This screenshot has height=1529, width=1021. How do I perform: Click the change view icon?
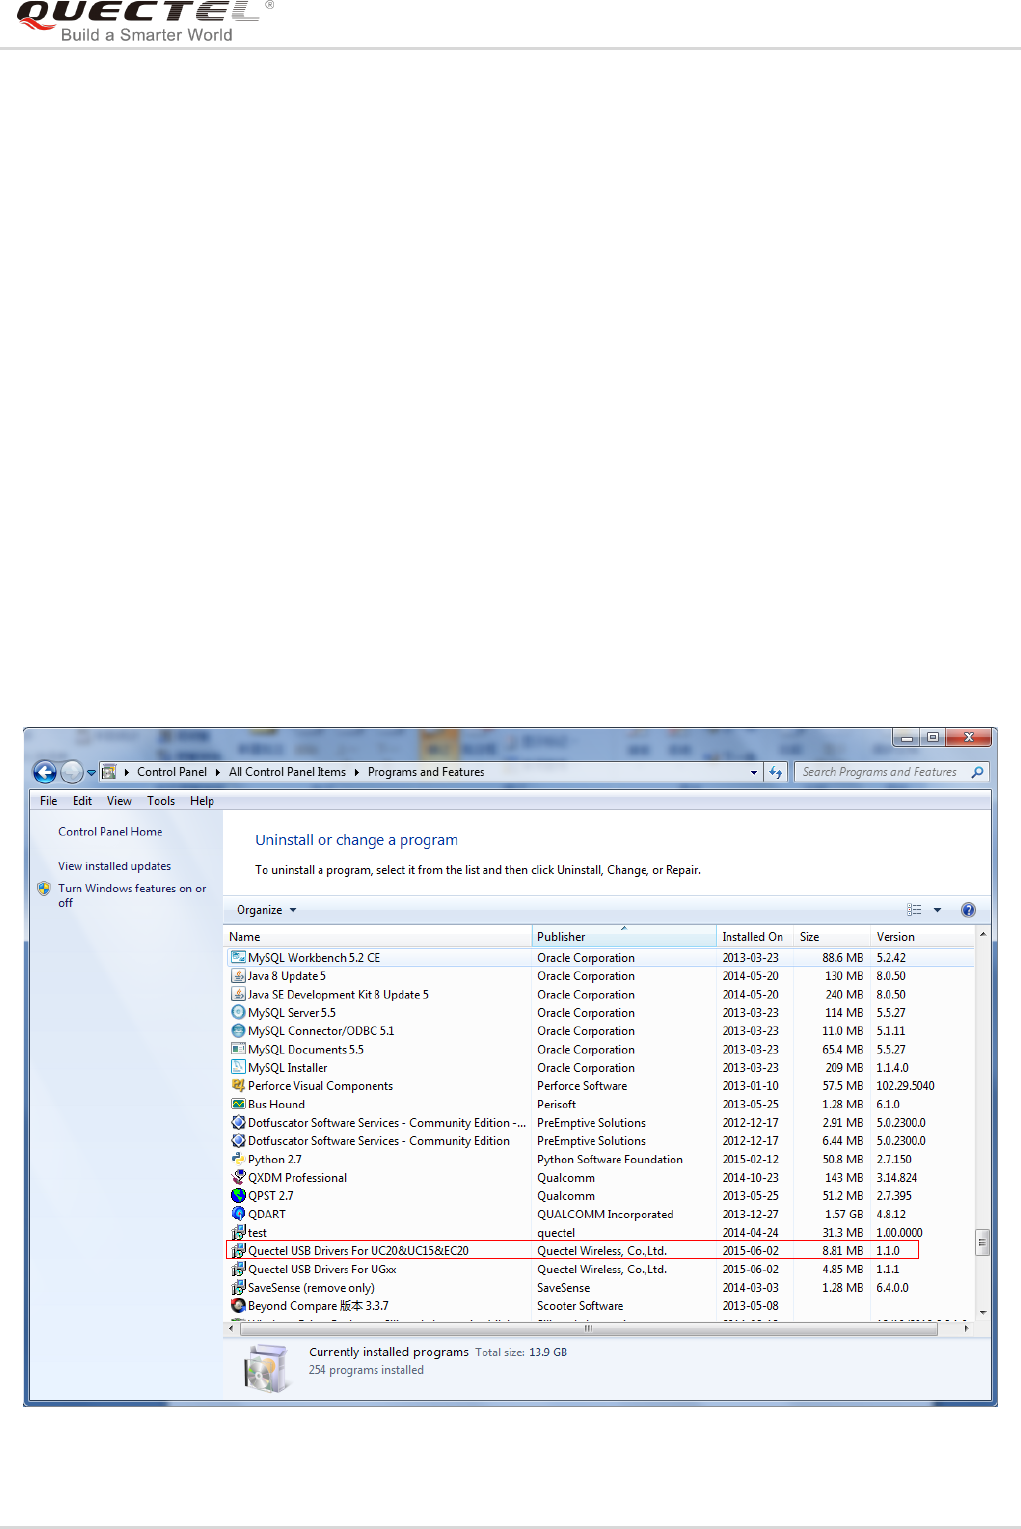[914, 910]
